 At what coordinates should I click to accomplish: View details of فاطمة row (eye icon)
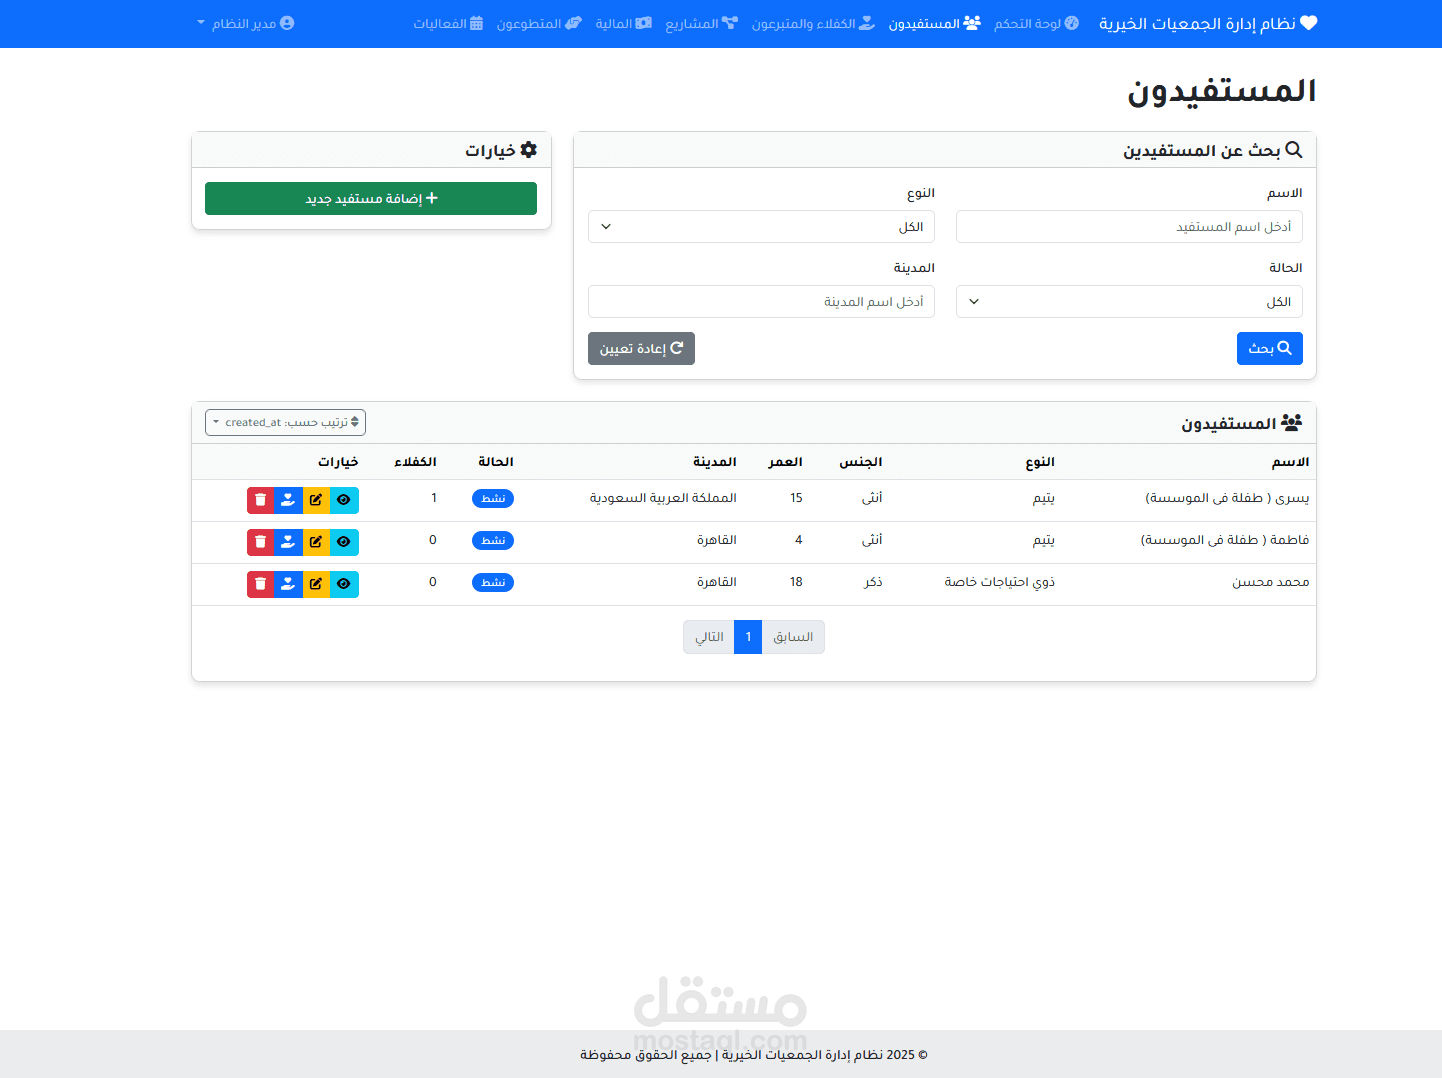(x=344, y=542)
